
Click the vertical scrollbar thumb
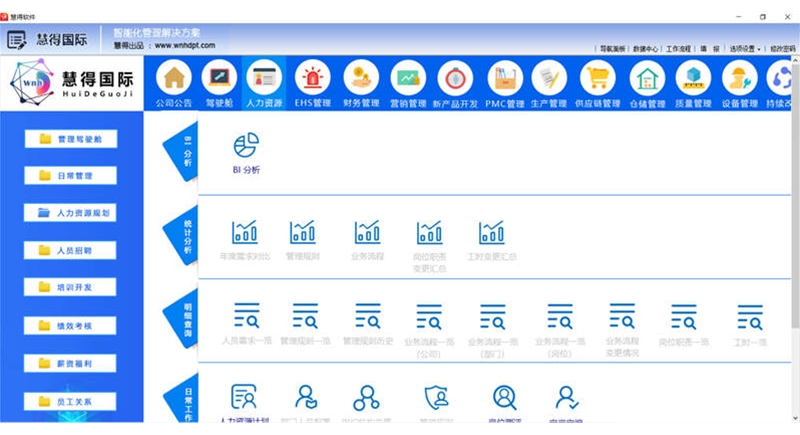[x=795, y=196]
